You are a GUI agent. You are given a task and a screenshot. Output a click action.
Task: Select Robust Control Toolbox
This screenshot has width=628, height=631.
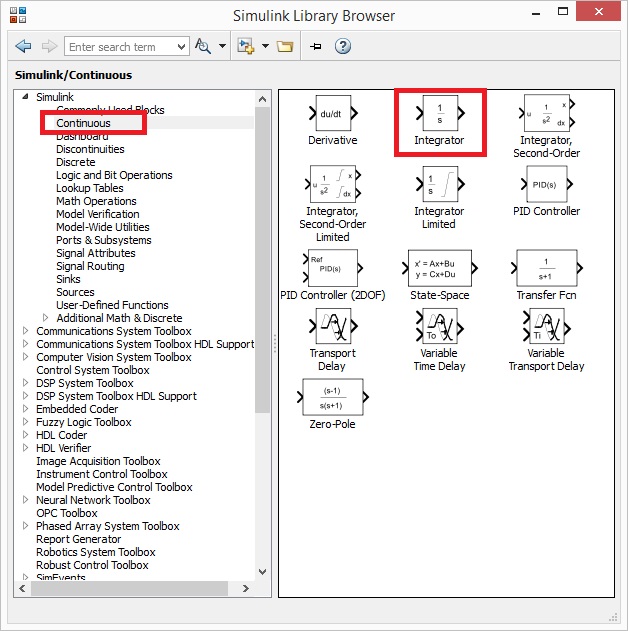pos(93,565)
